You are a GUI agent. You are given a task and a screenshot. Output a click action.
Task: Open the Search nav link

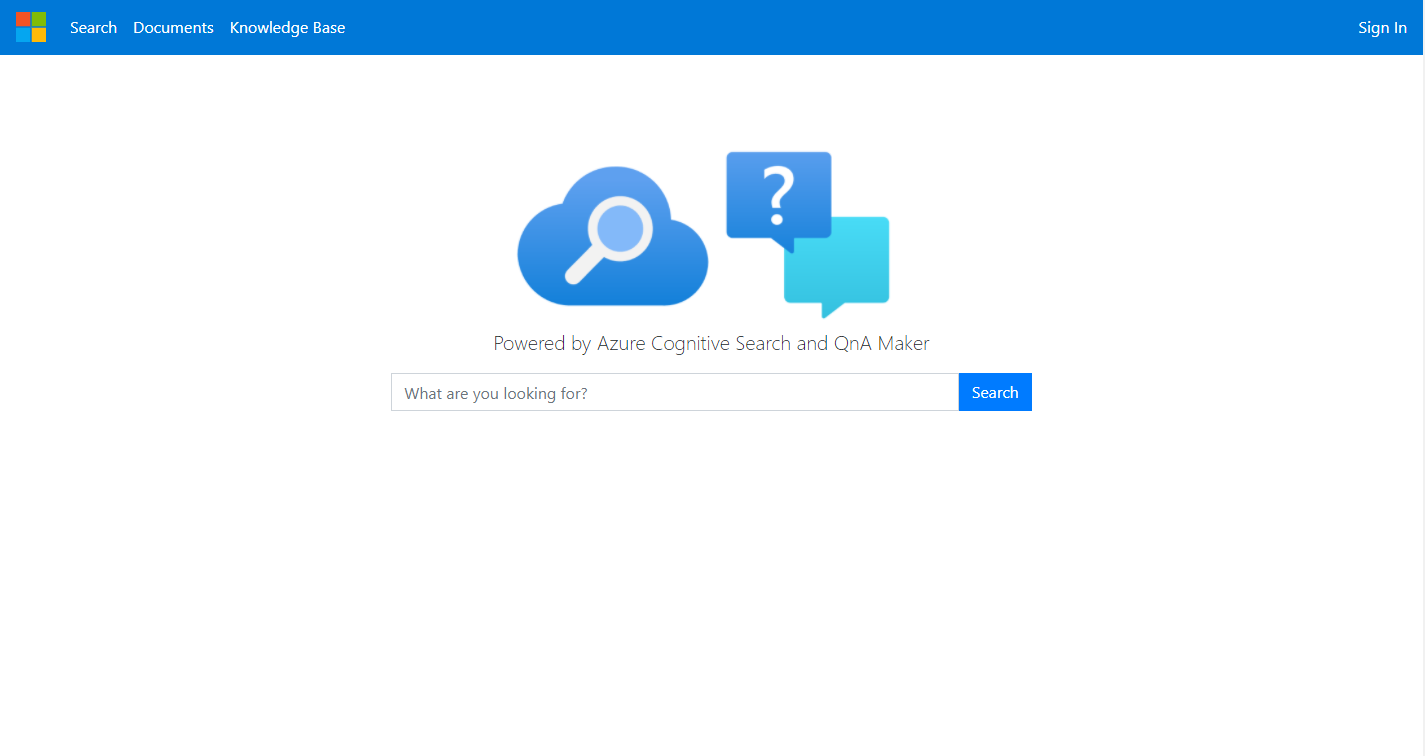93,28
